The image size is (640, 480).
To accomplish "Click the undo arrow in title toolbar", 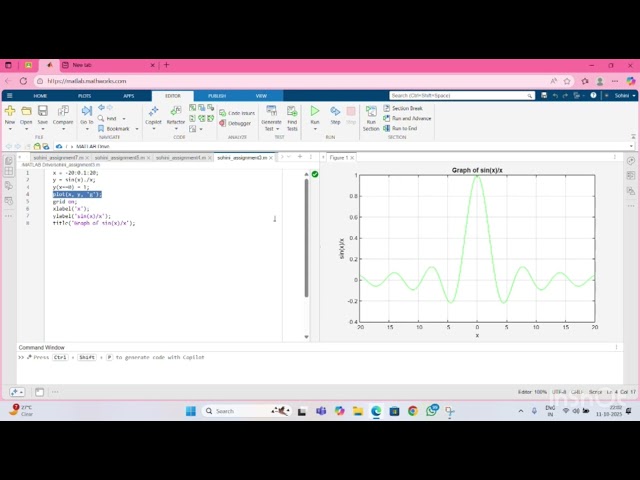I will 555,95.
